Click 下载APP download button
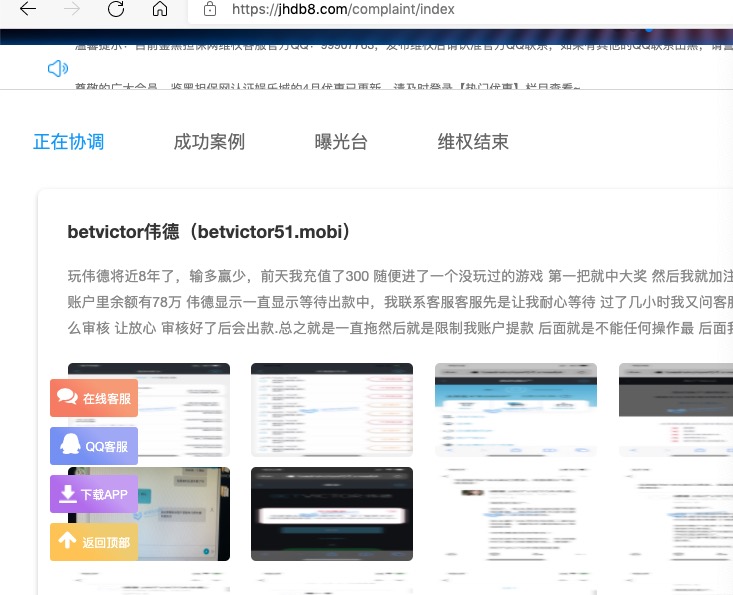Screen dimensions: 733x595 (94, 494)
